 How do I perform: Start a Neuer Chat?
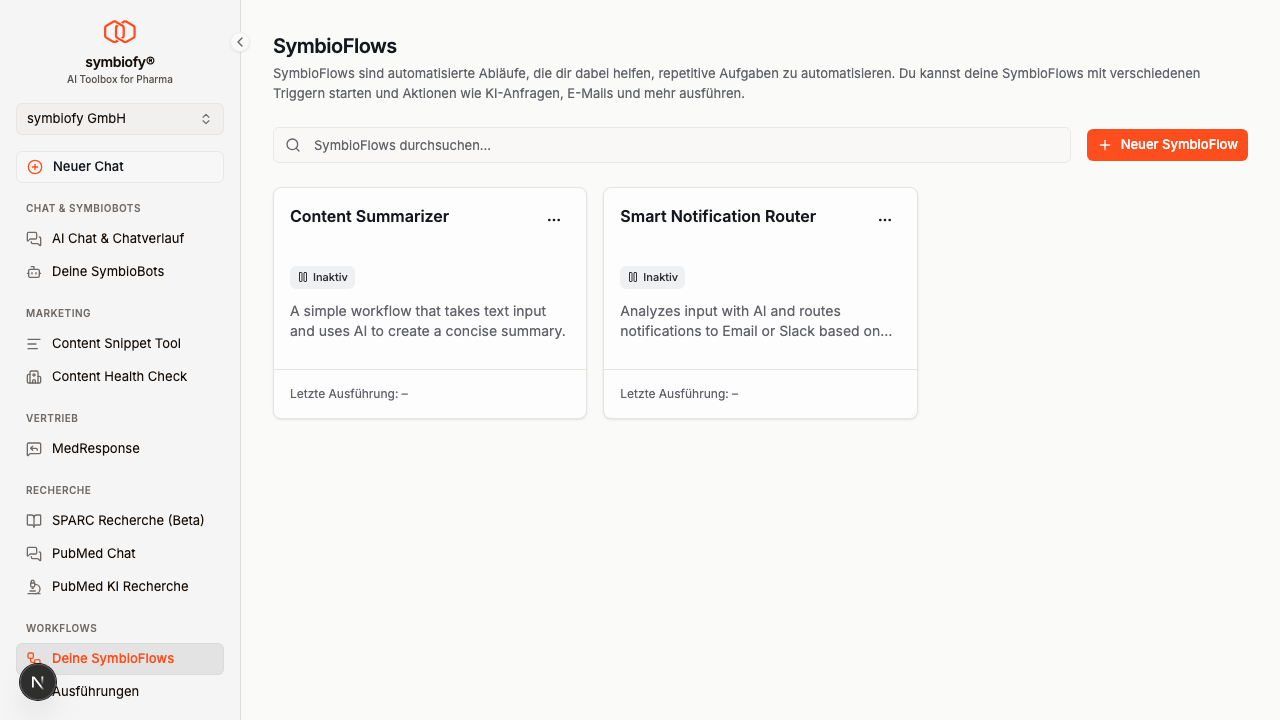click(120, 166)
